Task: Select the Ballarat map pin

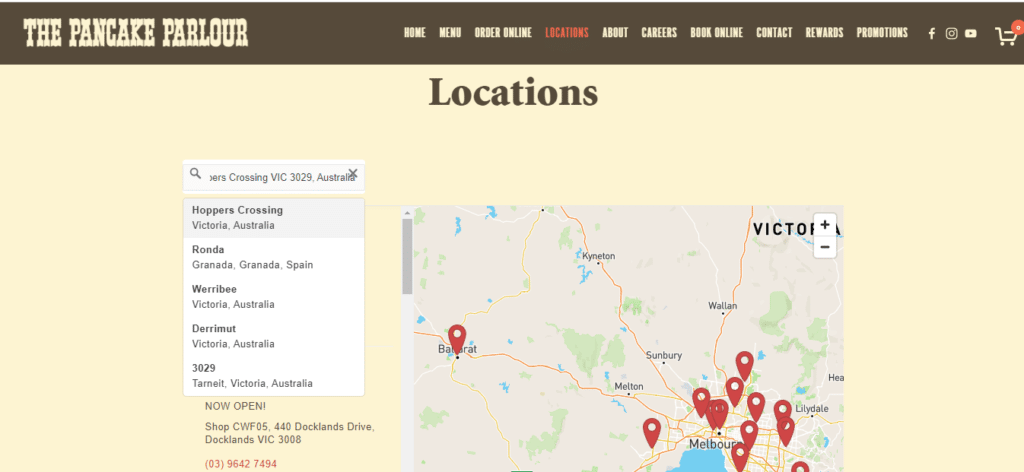Action: click(x=457, y=339)
